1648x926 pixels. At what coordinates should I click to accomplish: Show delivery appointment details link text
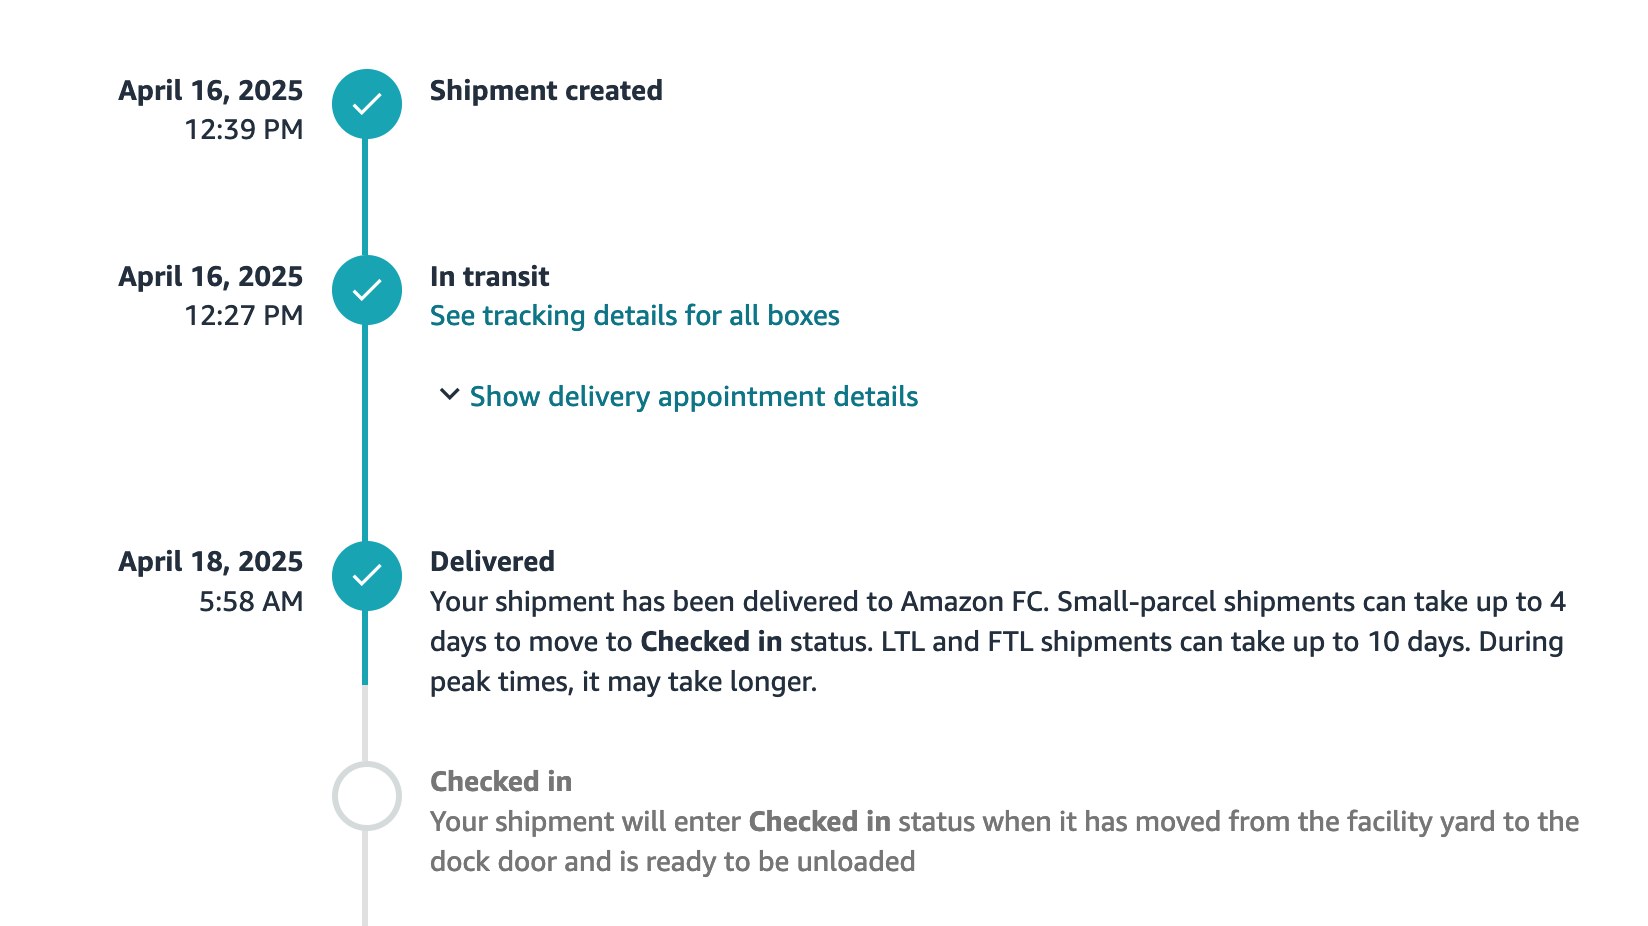[x=694, y=397]
